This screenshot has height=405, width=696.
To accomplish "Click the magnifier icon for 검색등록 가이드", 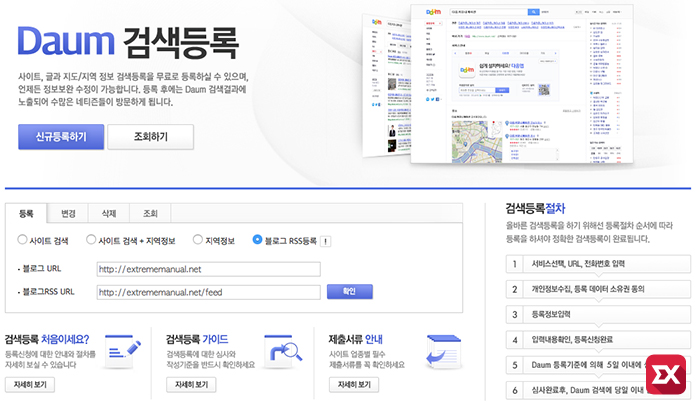I will (284, 352).
